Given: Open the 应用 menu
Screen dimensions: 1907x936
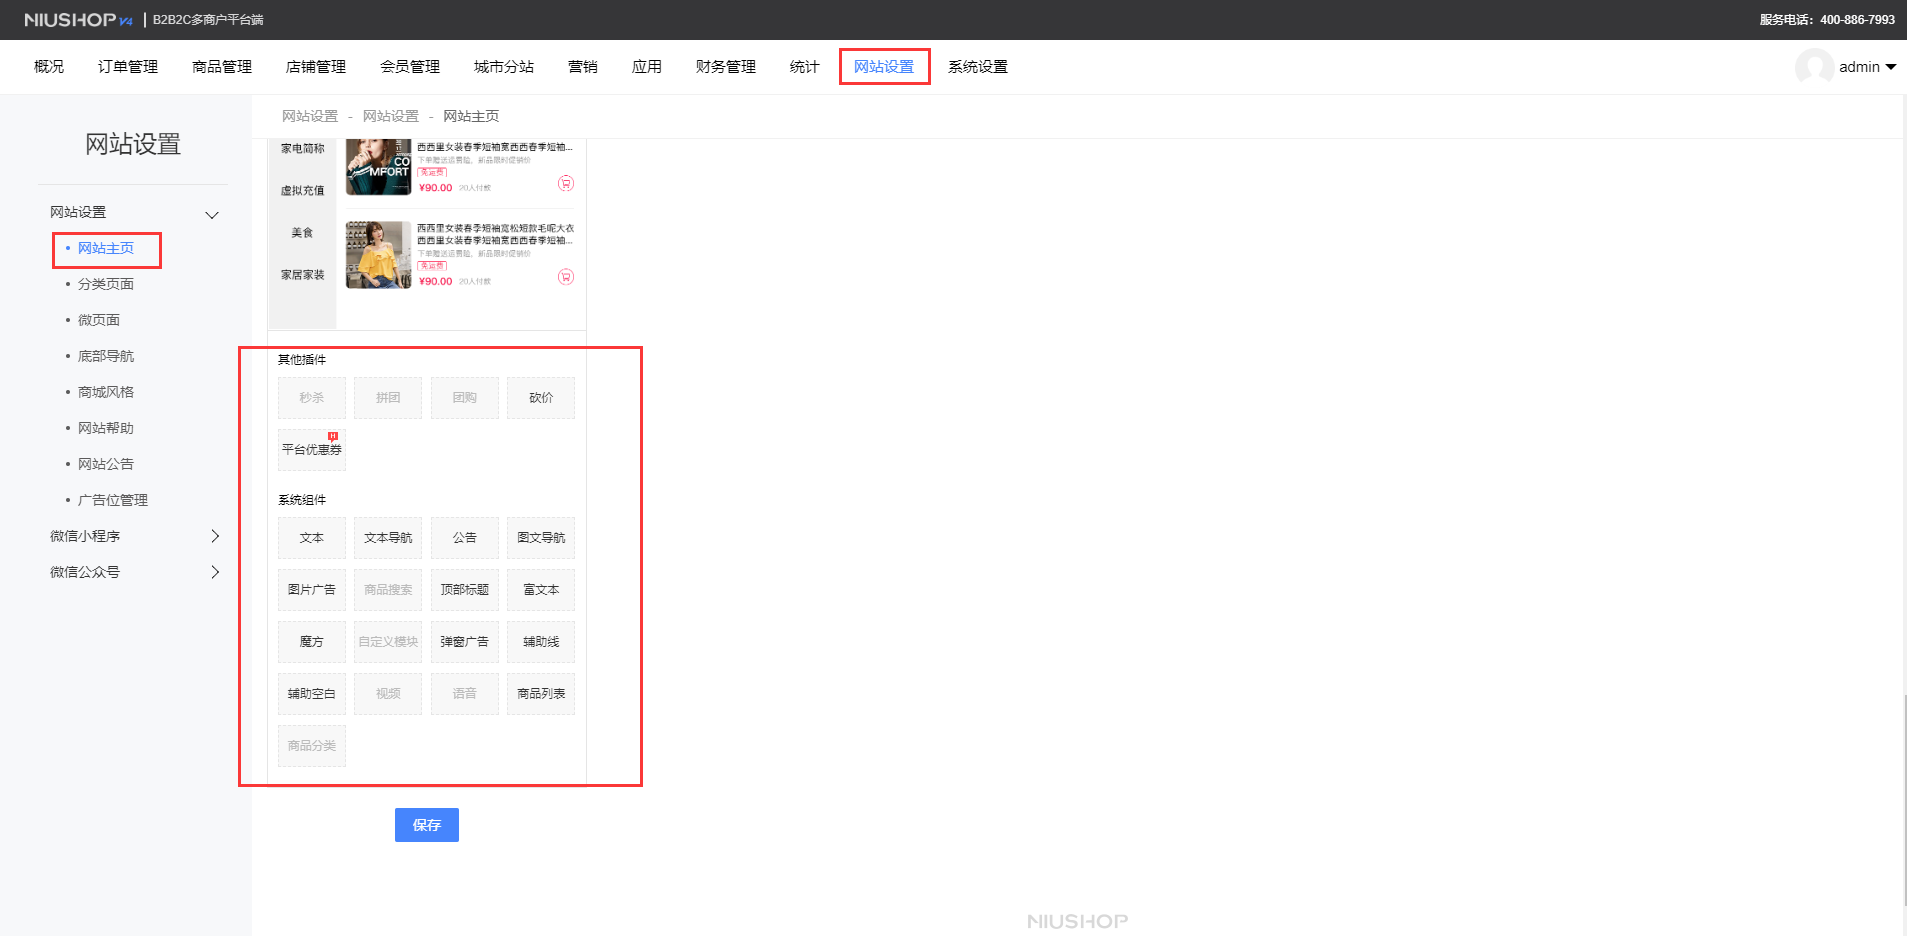Looking at the screenshot, I should tap(647, 67).
